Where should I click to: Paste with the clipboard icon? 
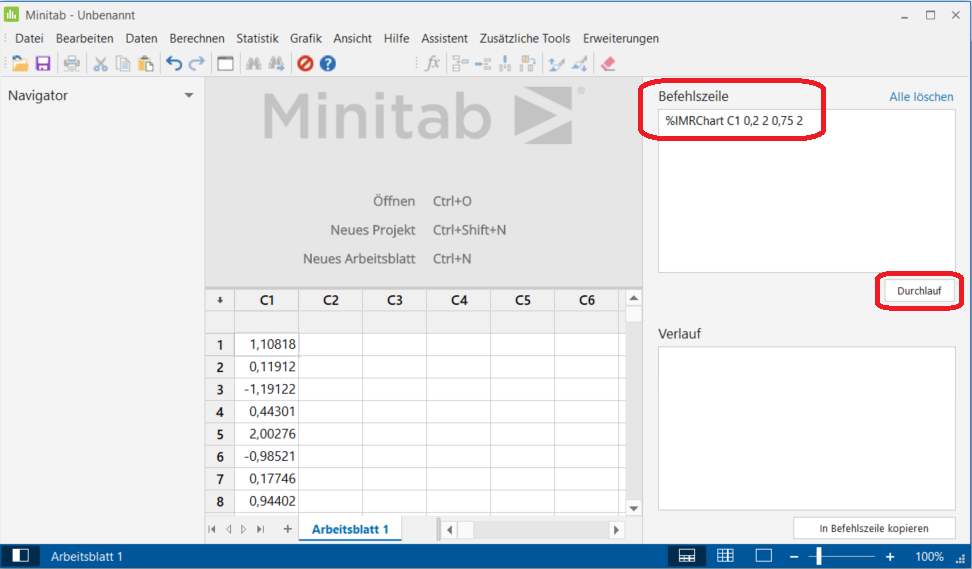click(146, 63)
